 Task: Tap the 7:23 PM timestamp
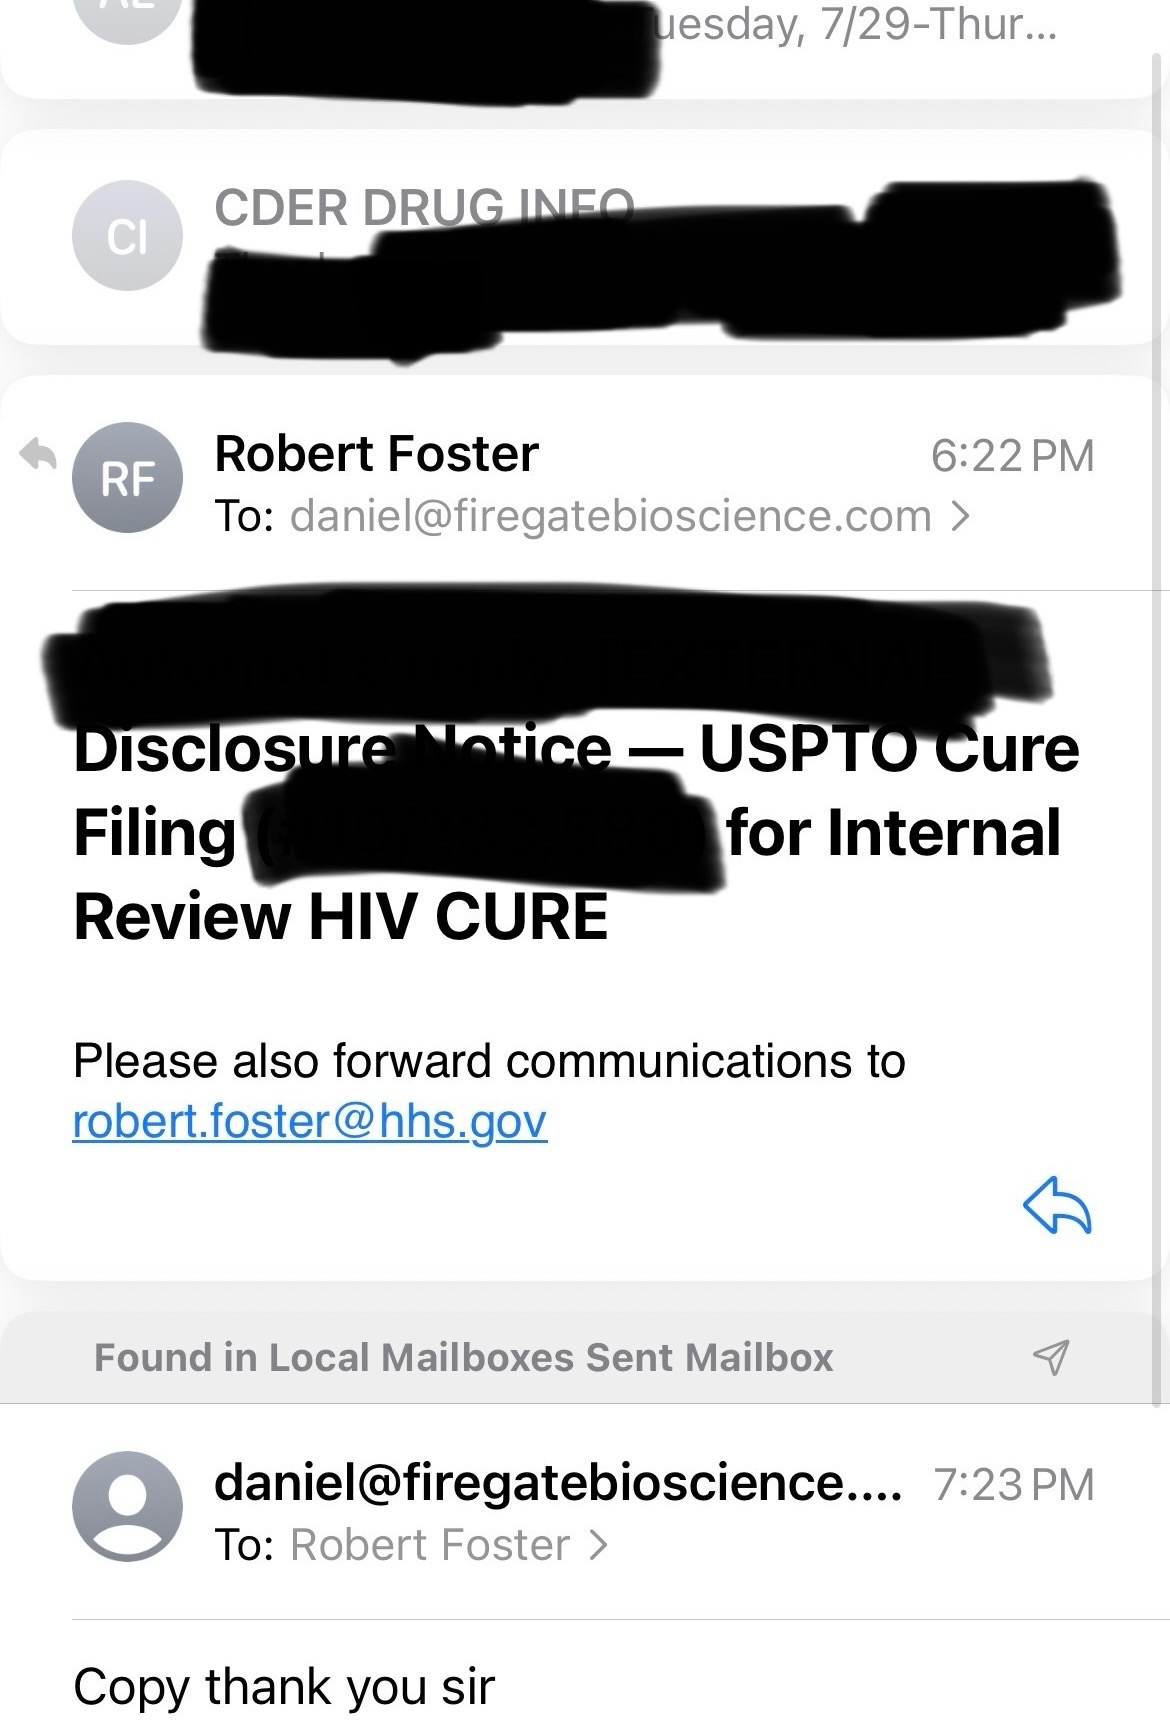click(1014, 1484)
